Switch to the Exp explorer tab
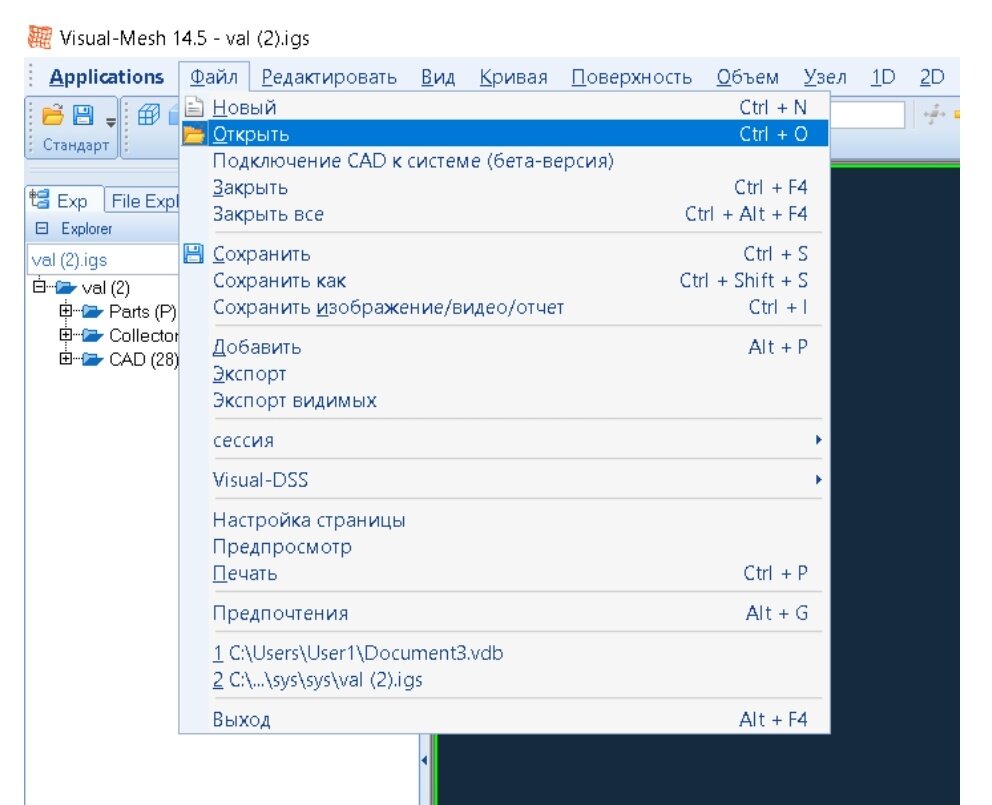The image size is (992, 805). click(x=65, y=201)
